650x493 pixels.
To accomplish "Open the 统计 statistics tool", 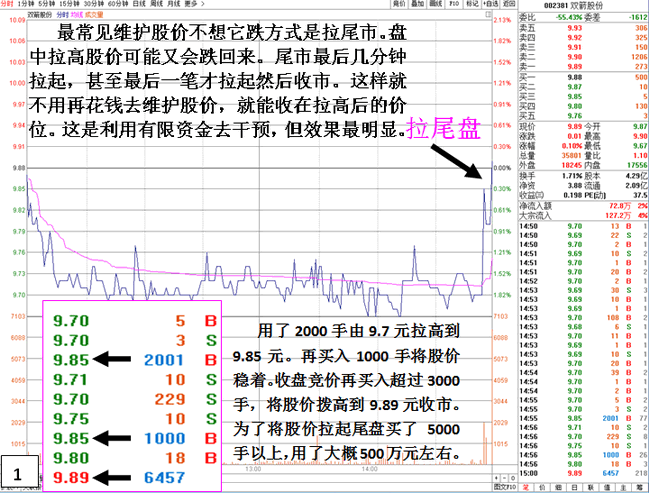I will pos(435,5).
